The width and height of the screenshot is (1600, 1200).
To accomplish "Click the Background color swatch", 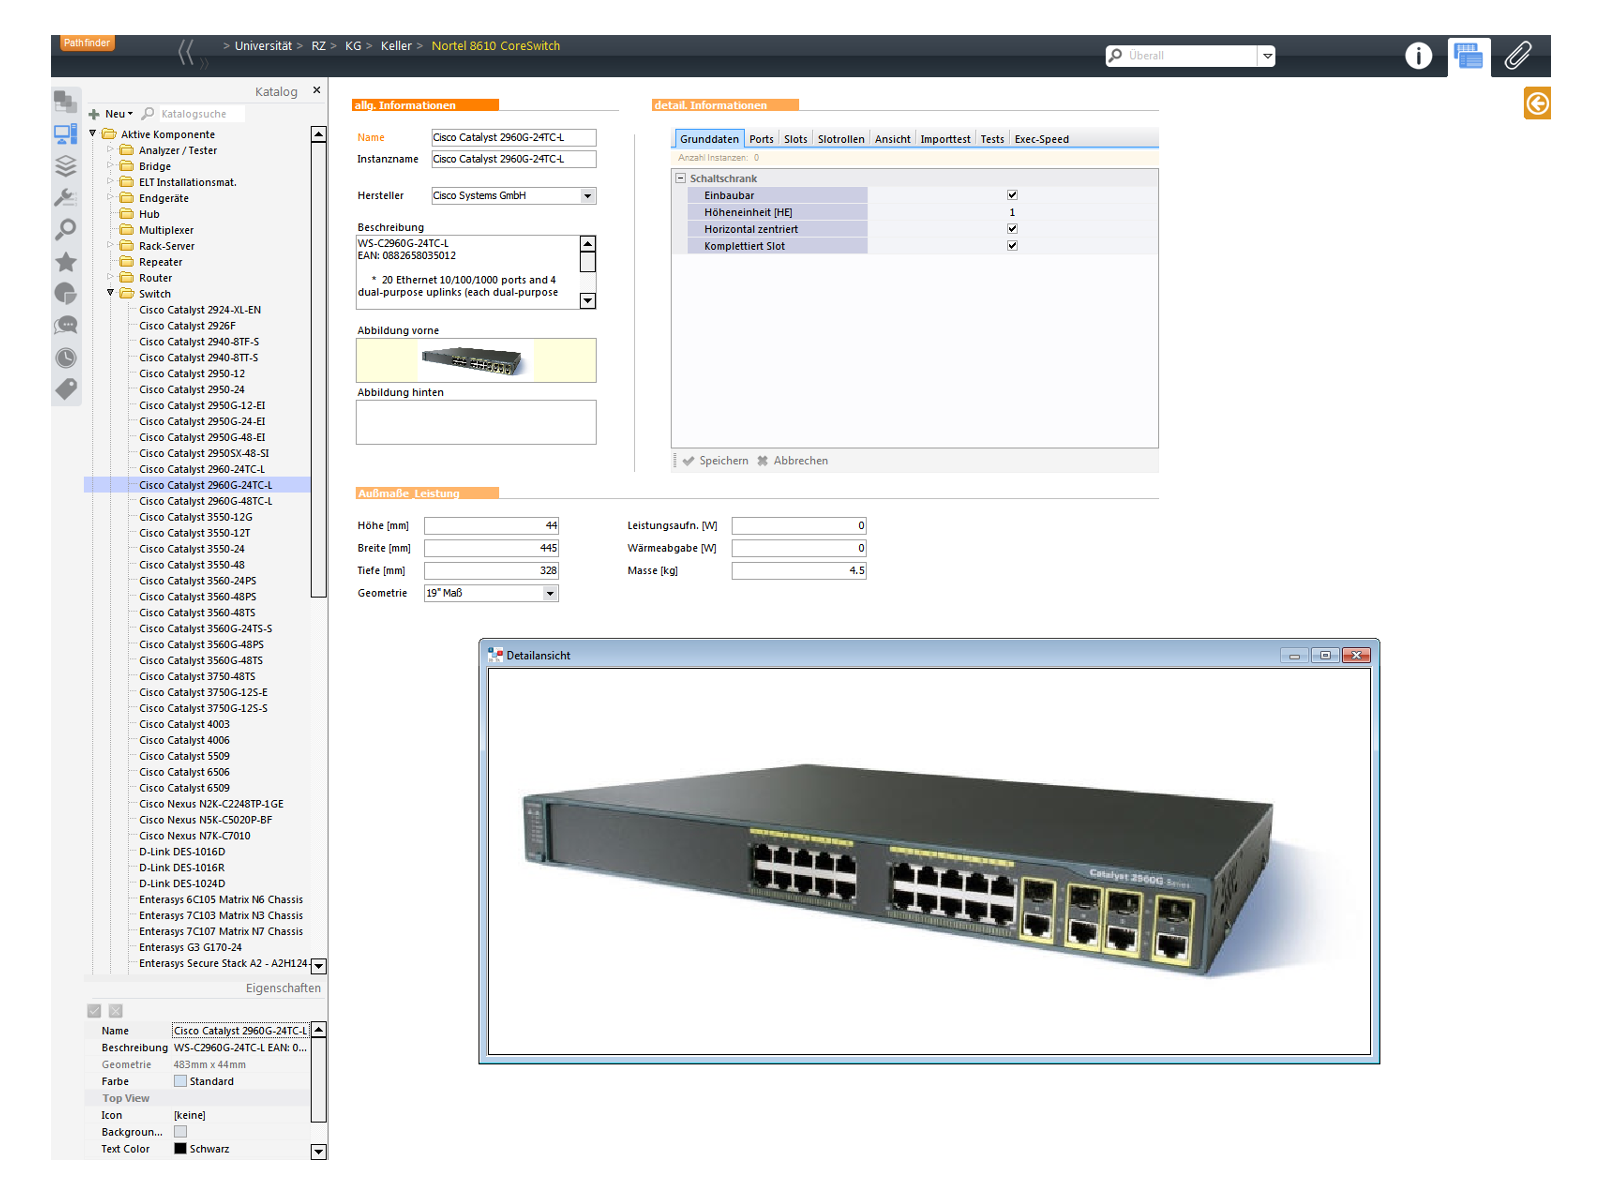I will click(x=180, y=1132).
